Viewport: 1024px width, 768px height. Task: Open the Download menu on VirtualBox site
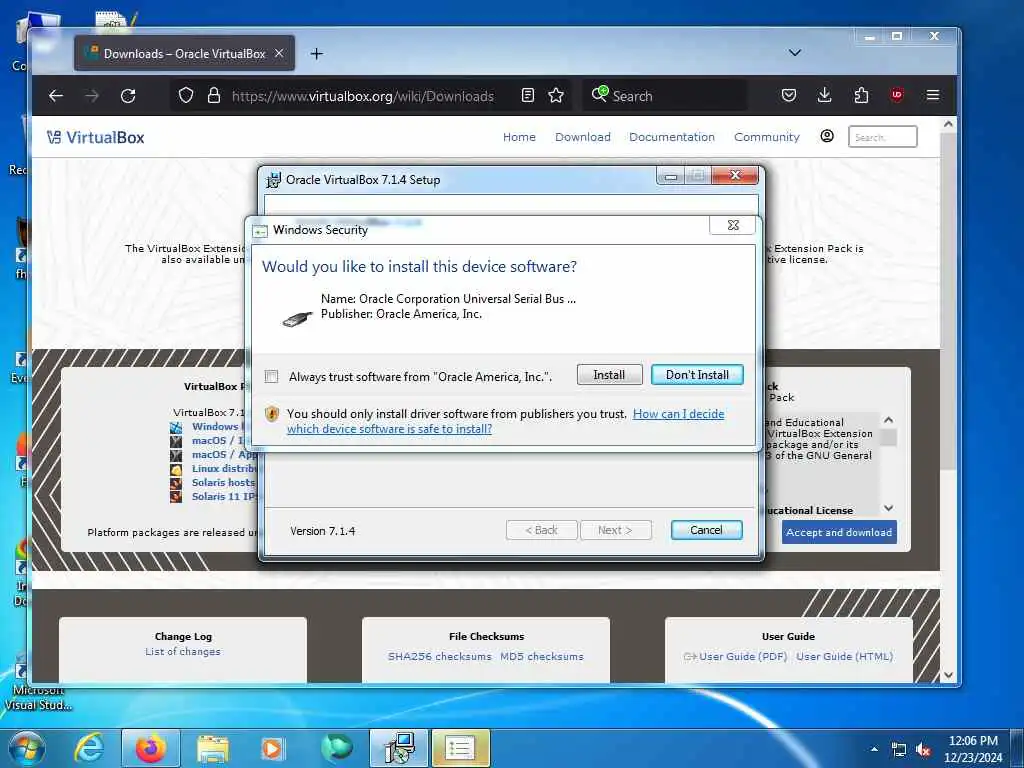(x=583, y=137)
